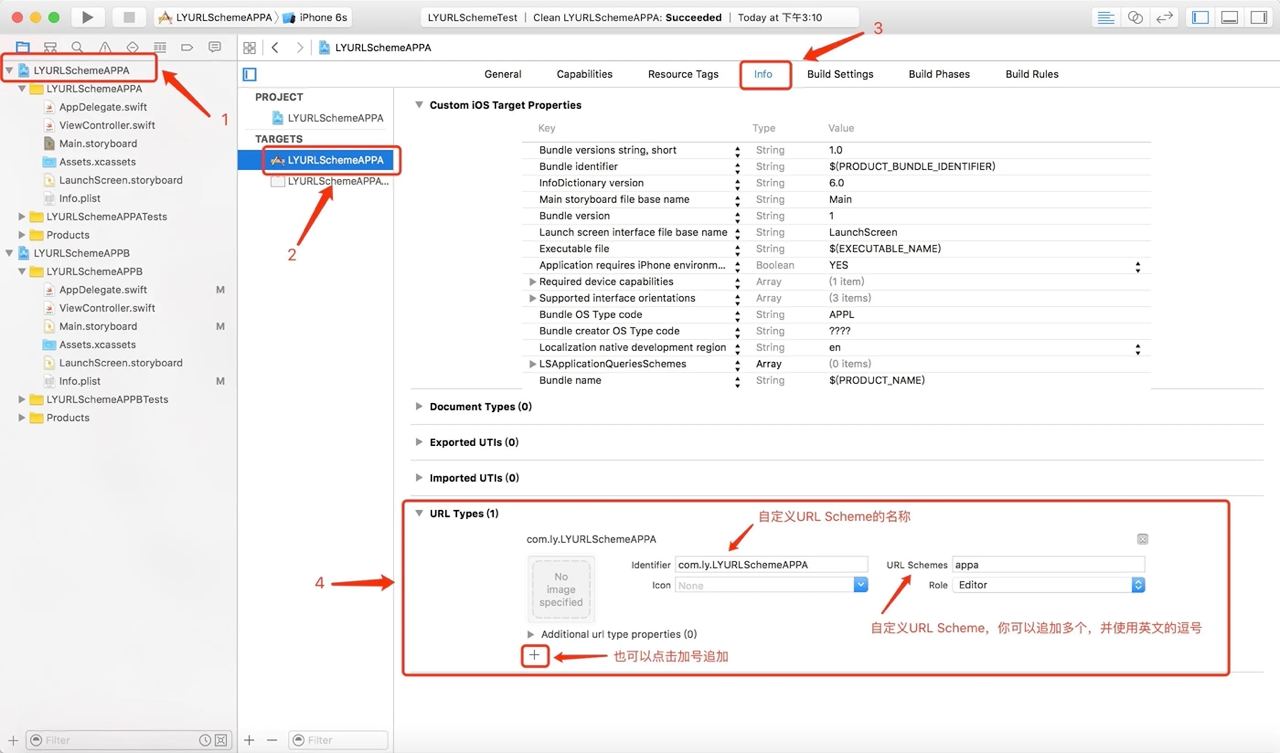Open the Breakpoint navigator icon
Viewport: 1280px width, 753px height.
(187, 47)
